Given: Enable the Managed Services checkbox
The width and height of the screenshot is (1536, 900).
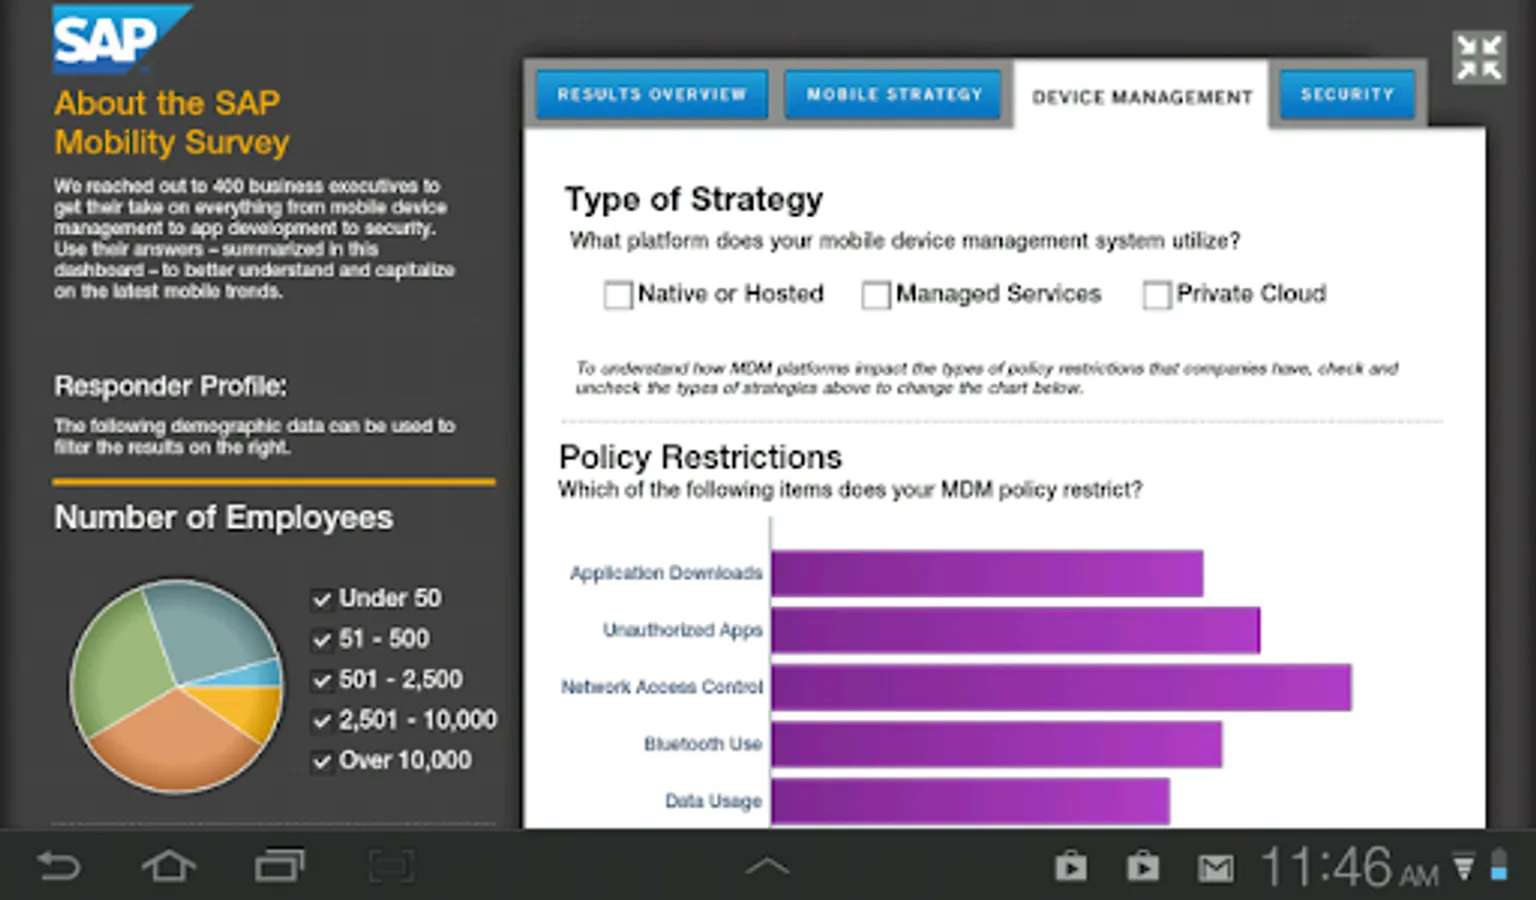Looking at the screenshot, I should click(875, 295).
